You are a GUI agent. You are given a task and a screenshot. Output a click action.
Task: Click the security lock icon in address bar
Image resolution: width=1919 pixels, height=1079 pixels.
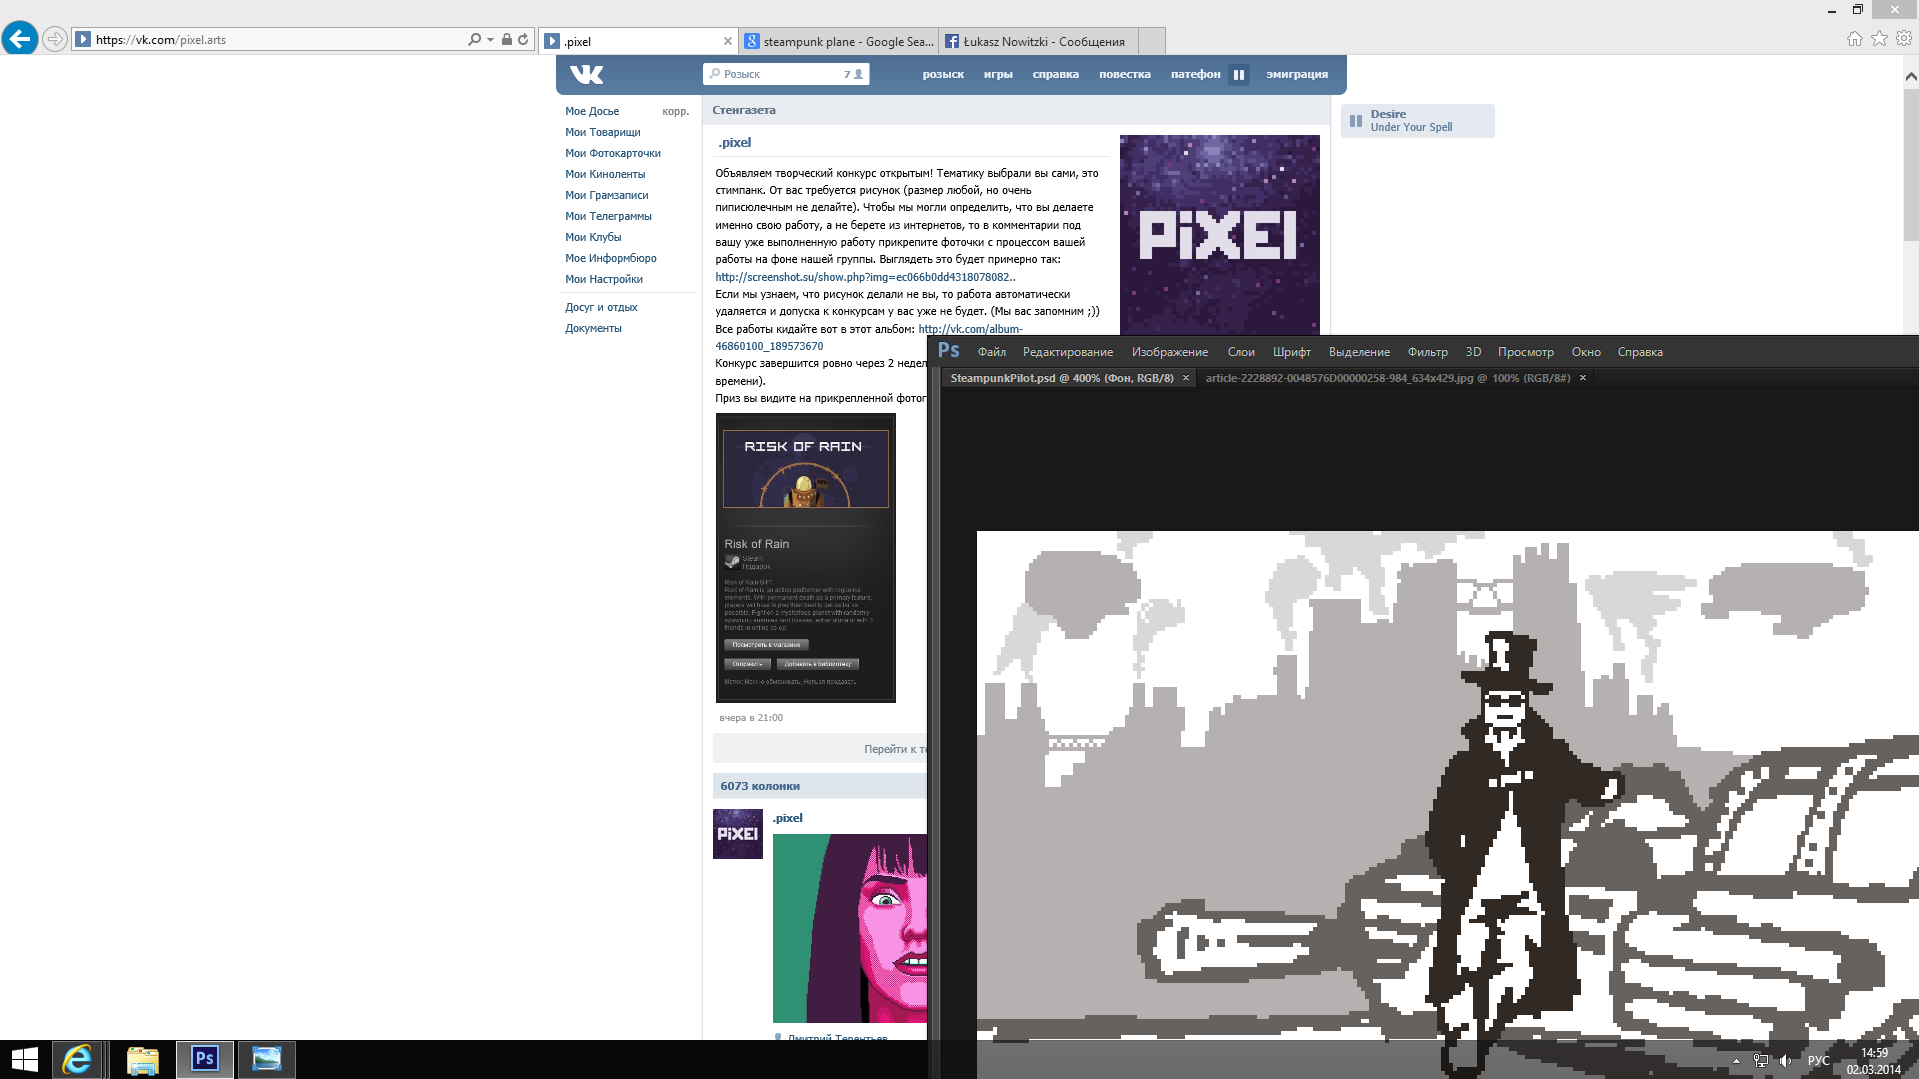pyautogui.click(x=507, y=40)
